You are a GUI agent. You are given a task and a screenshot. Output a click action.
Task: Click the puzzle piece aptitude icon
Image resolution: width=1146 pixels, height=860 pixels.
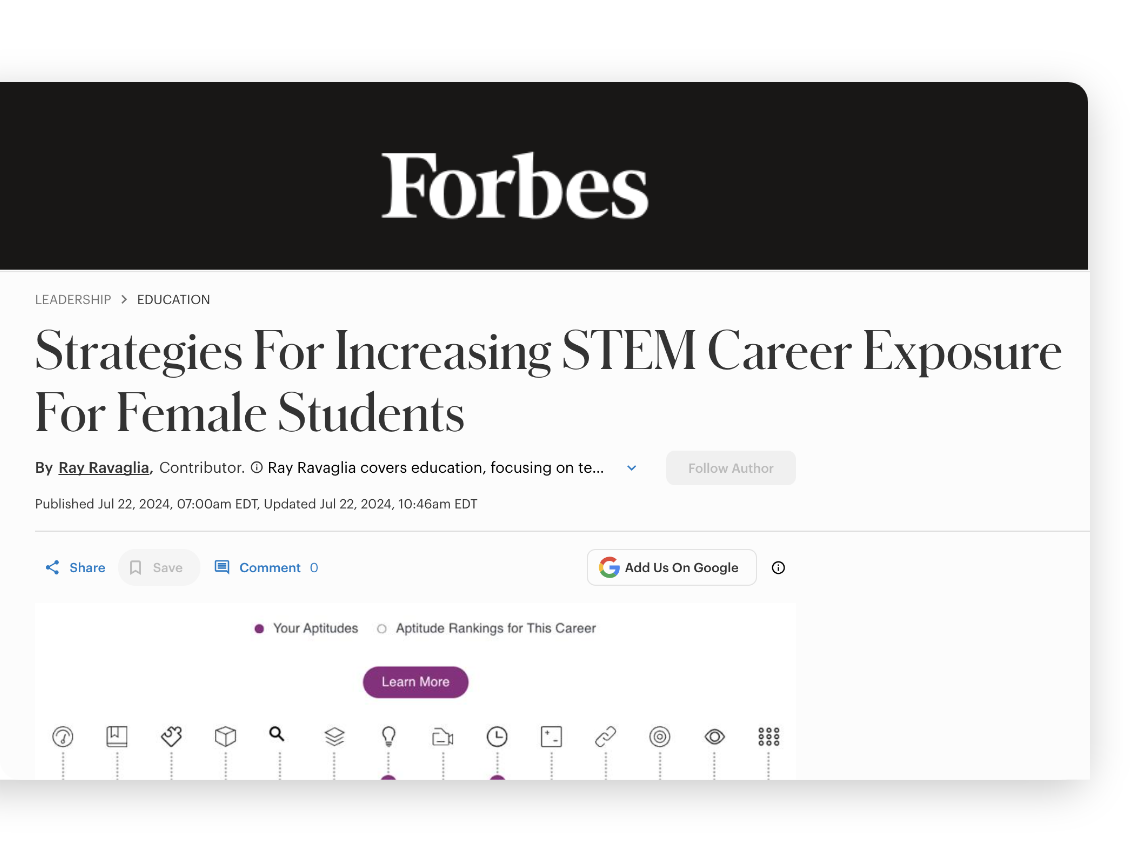pyautogui.click(x=171, y=737)
